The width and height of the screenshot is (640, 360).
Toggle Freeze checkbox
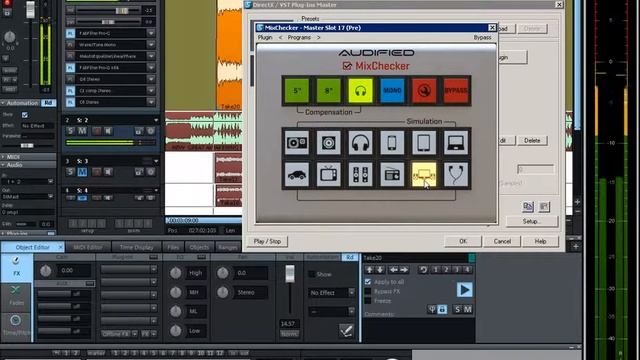pos(368,301)
